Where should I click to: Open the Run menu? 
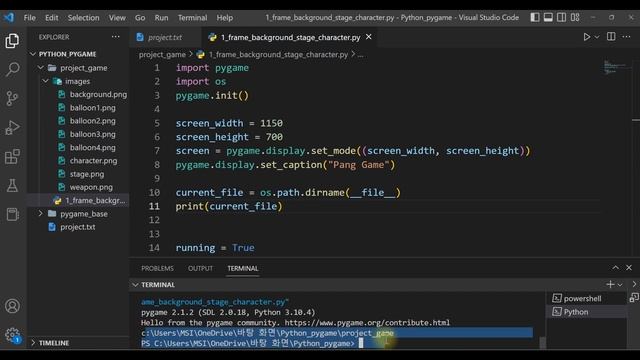coord(161,18)
